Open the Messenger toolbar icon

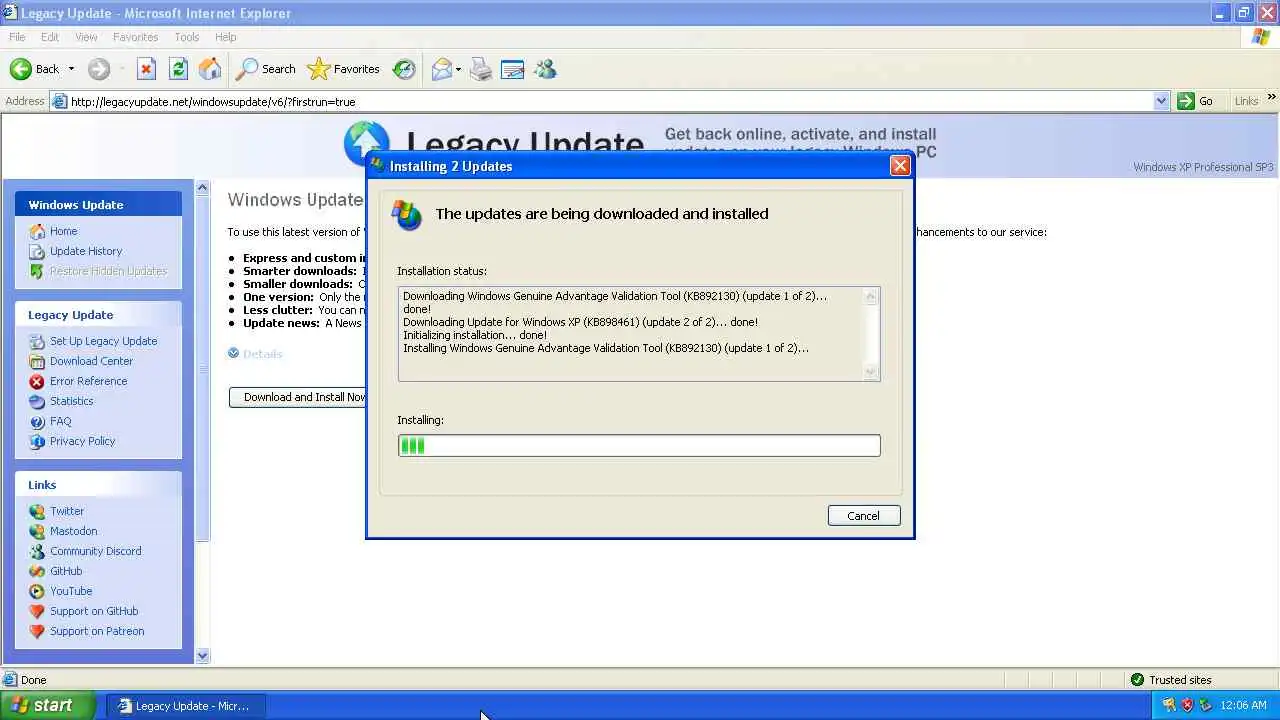point(545,69)
